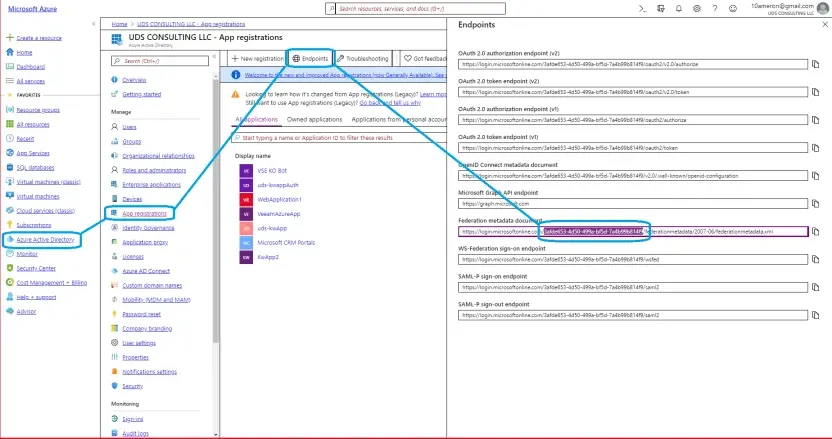Collapse the left navigation sidebar
Screen dimensions: 832x439
(94, 24)
